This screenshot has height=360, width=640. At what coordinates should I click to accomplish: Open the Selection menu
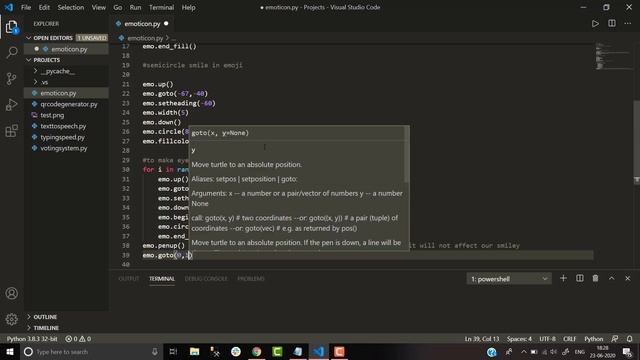click(x=71, y=7)
